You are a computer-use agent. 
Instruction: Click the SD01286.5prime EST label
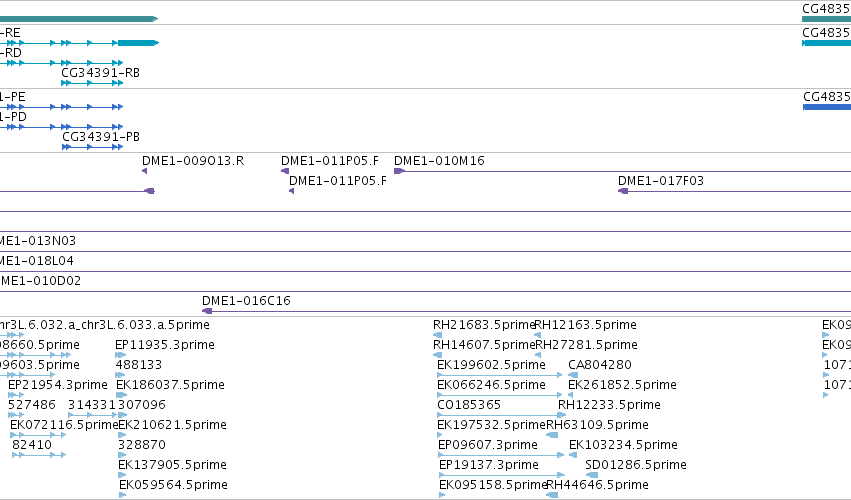pyautogui.click(x=636, y=465)
